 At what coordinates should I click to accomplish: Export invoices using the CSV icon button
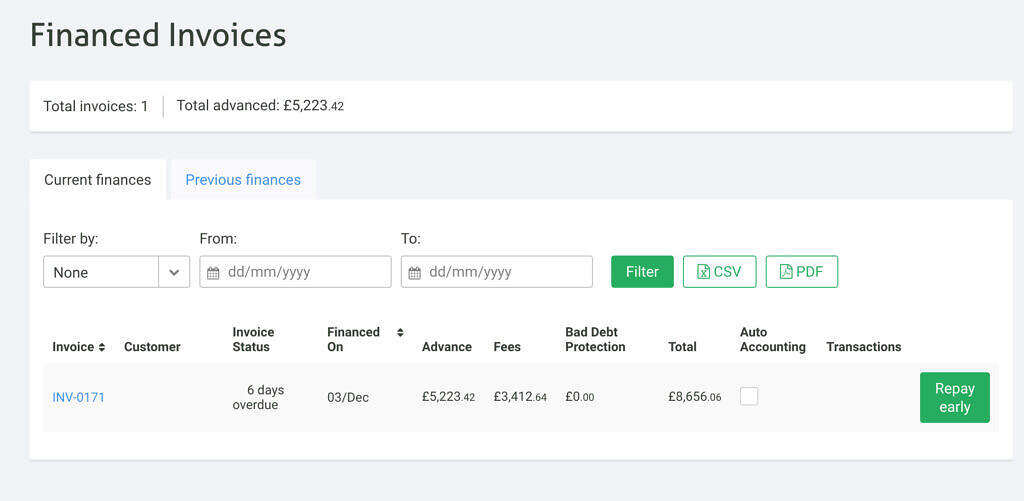coord(719,272)
